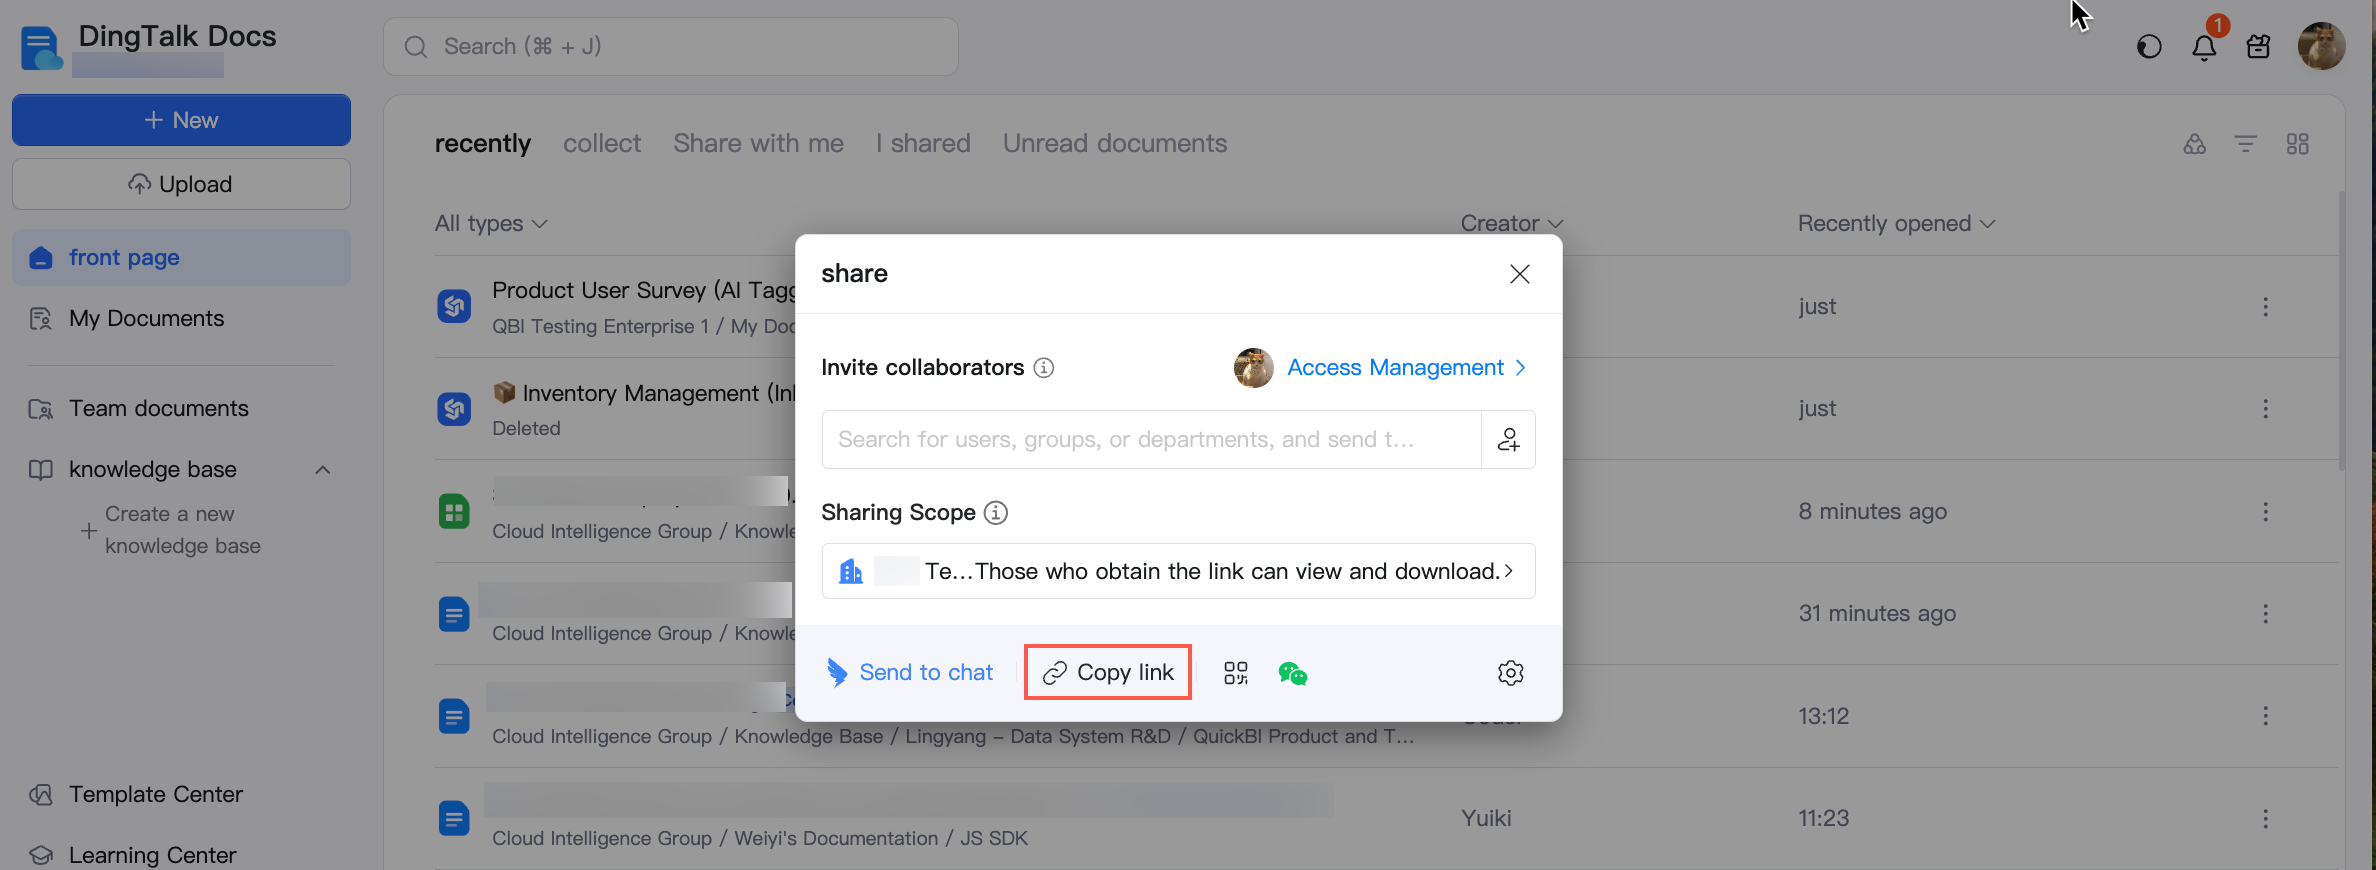Click the info icon beside Sharing Scope

(995, 513)
